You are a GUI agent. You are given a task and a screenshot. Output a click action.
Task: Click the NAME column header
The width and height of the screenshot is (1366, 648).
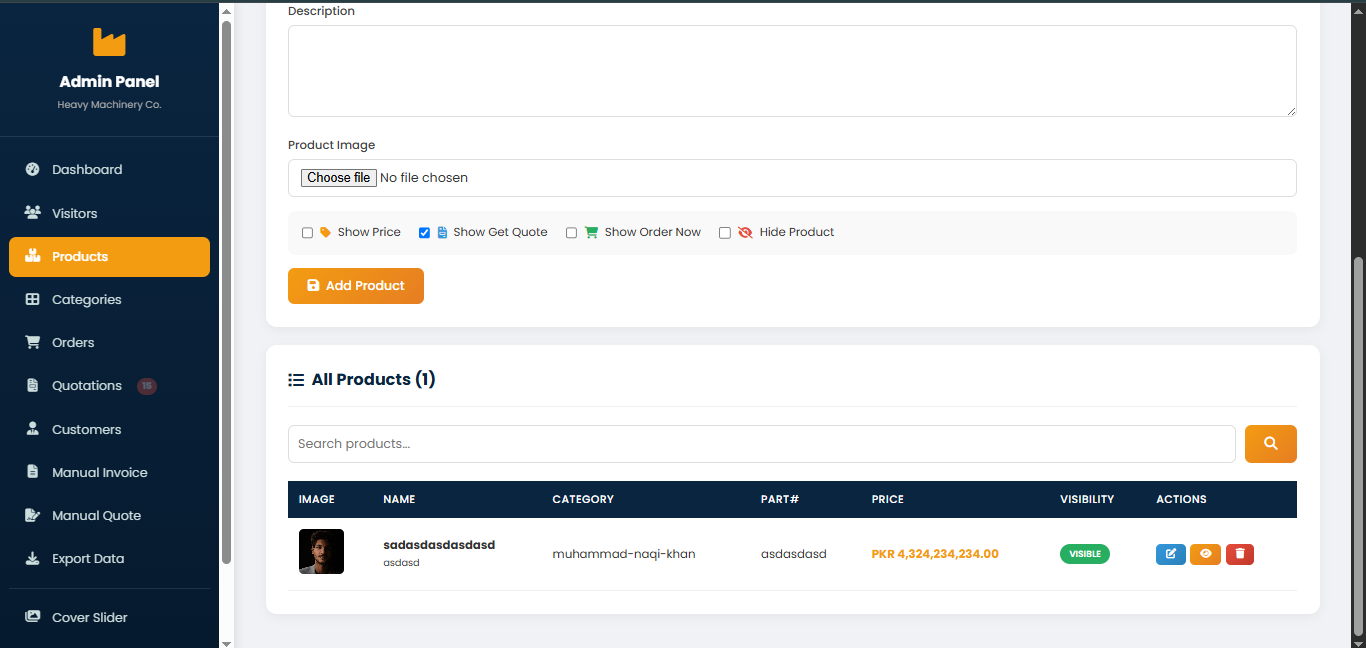tap(399, 499)
